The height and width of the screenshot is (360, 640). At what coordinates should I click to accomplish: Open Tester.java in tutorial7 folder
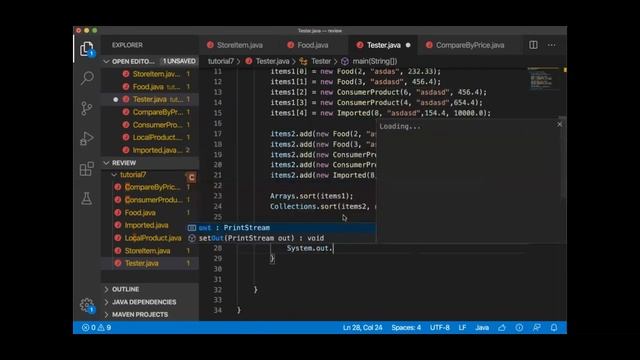point(150,263)
